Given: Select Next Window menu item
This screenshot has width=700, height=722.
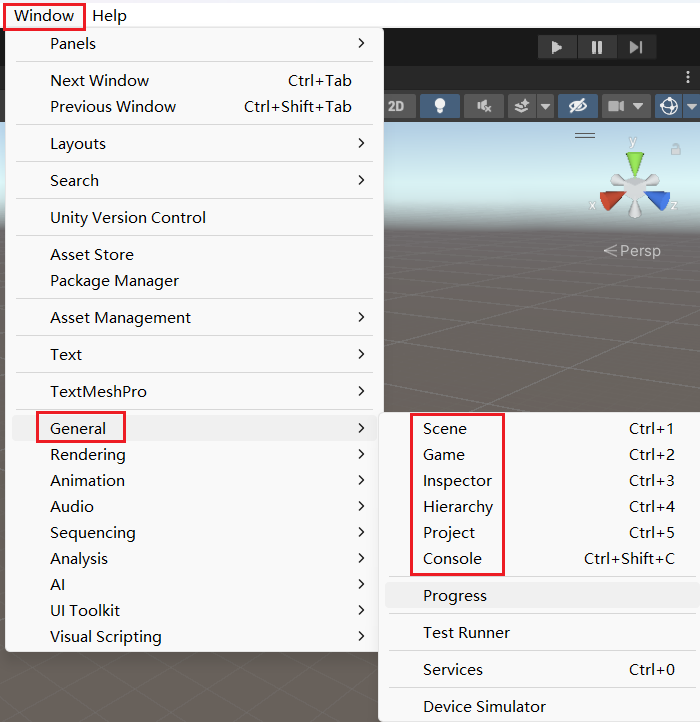Looking at the screenshot, I should click(x=194, y=81).
